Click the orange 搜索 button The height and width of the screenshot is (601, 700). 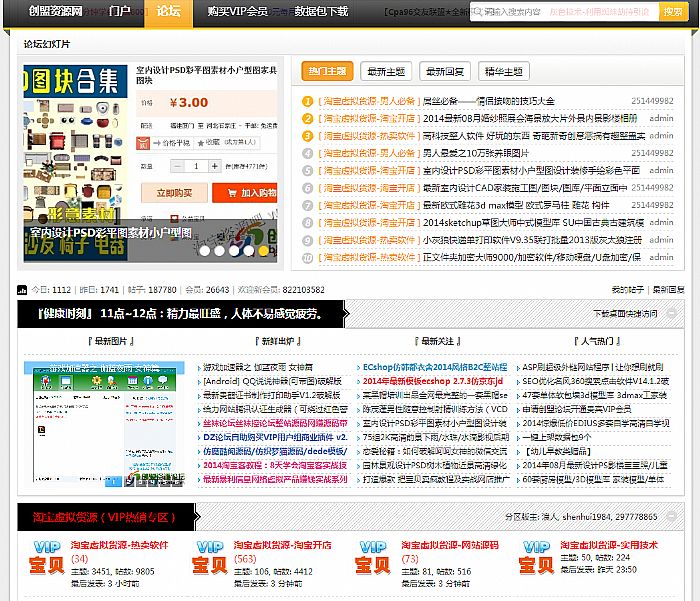[x=673, y=12]
